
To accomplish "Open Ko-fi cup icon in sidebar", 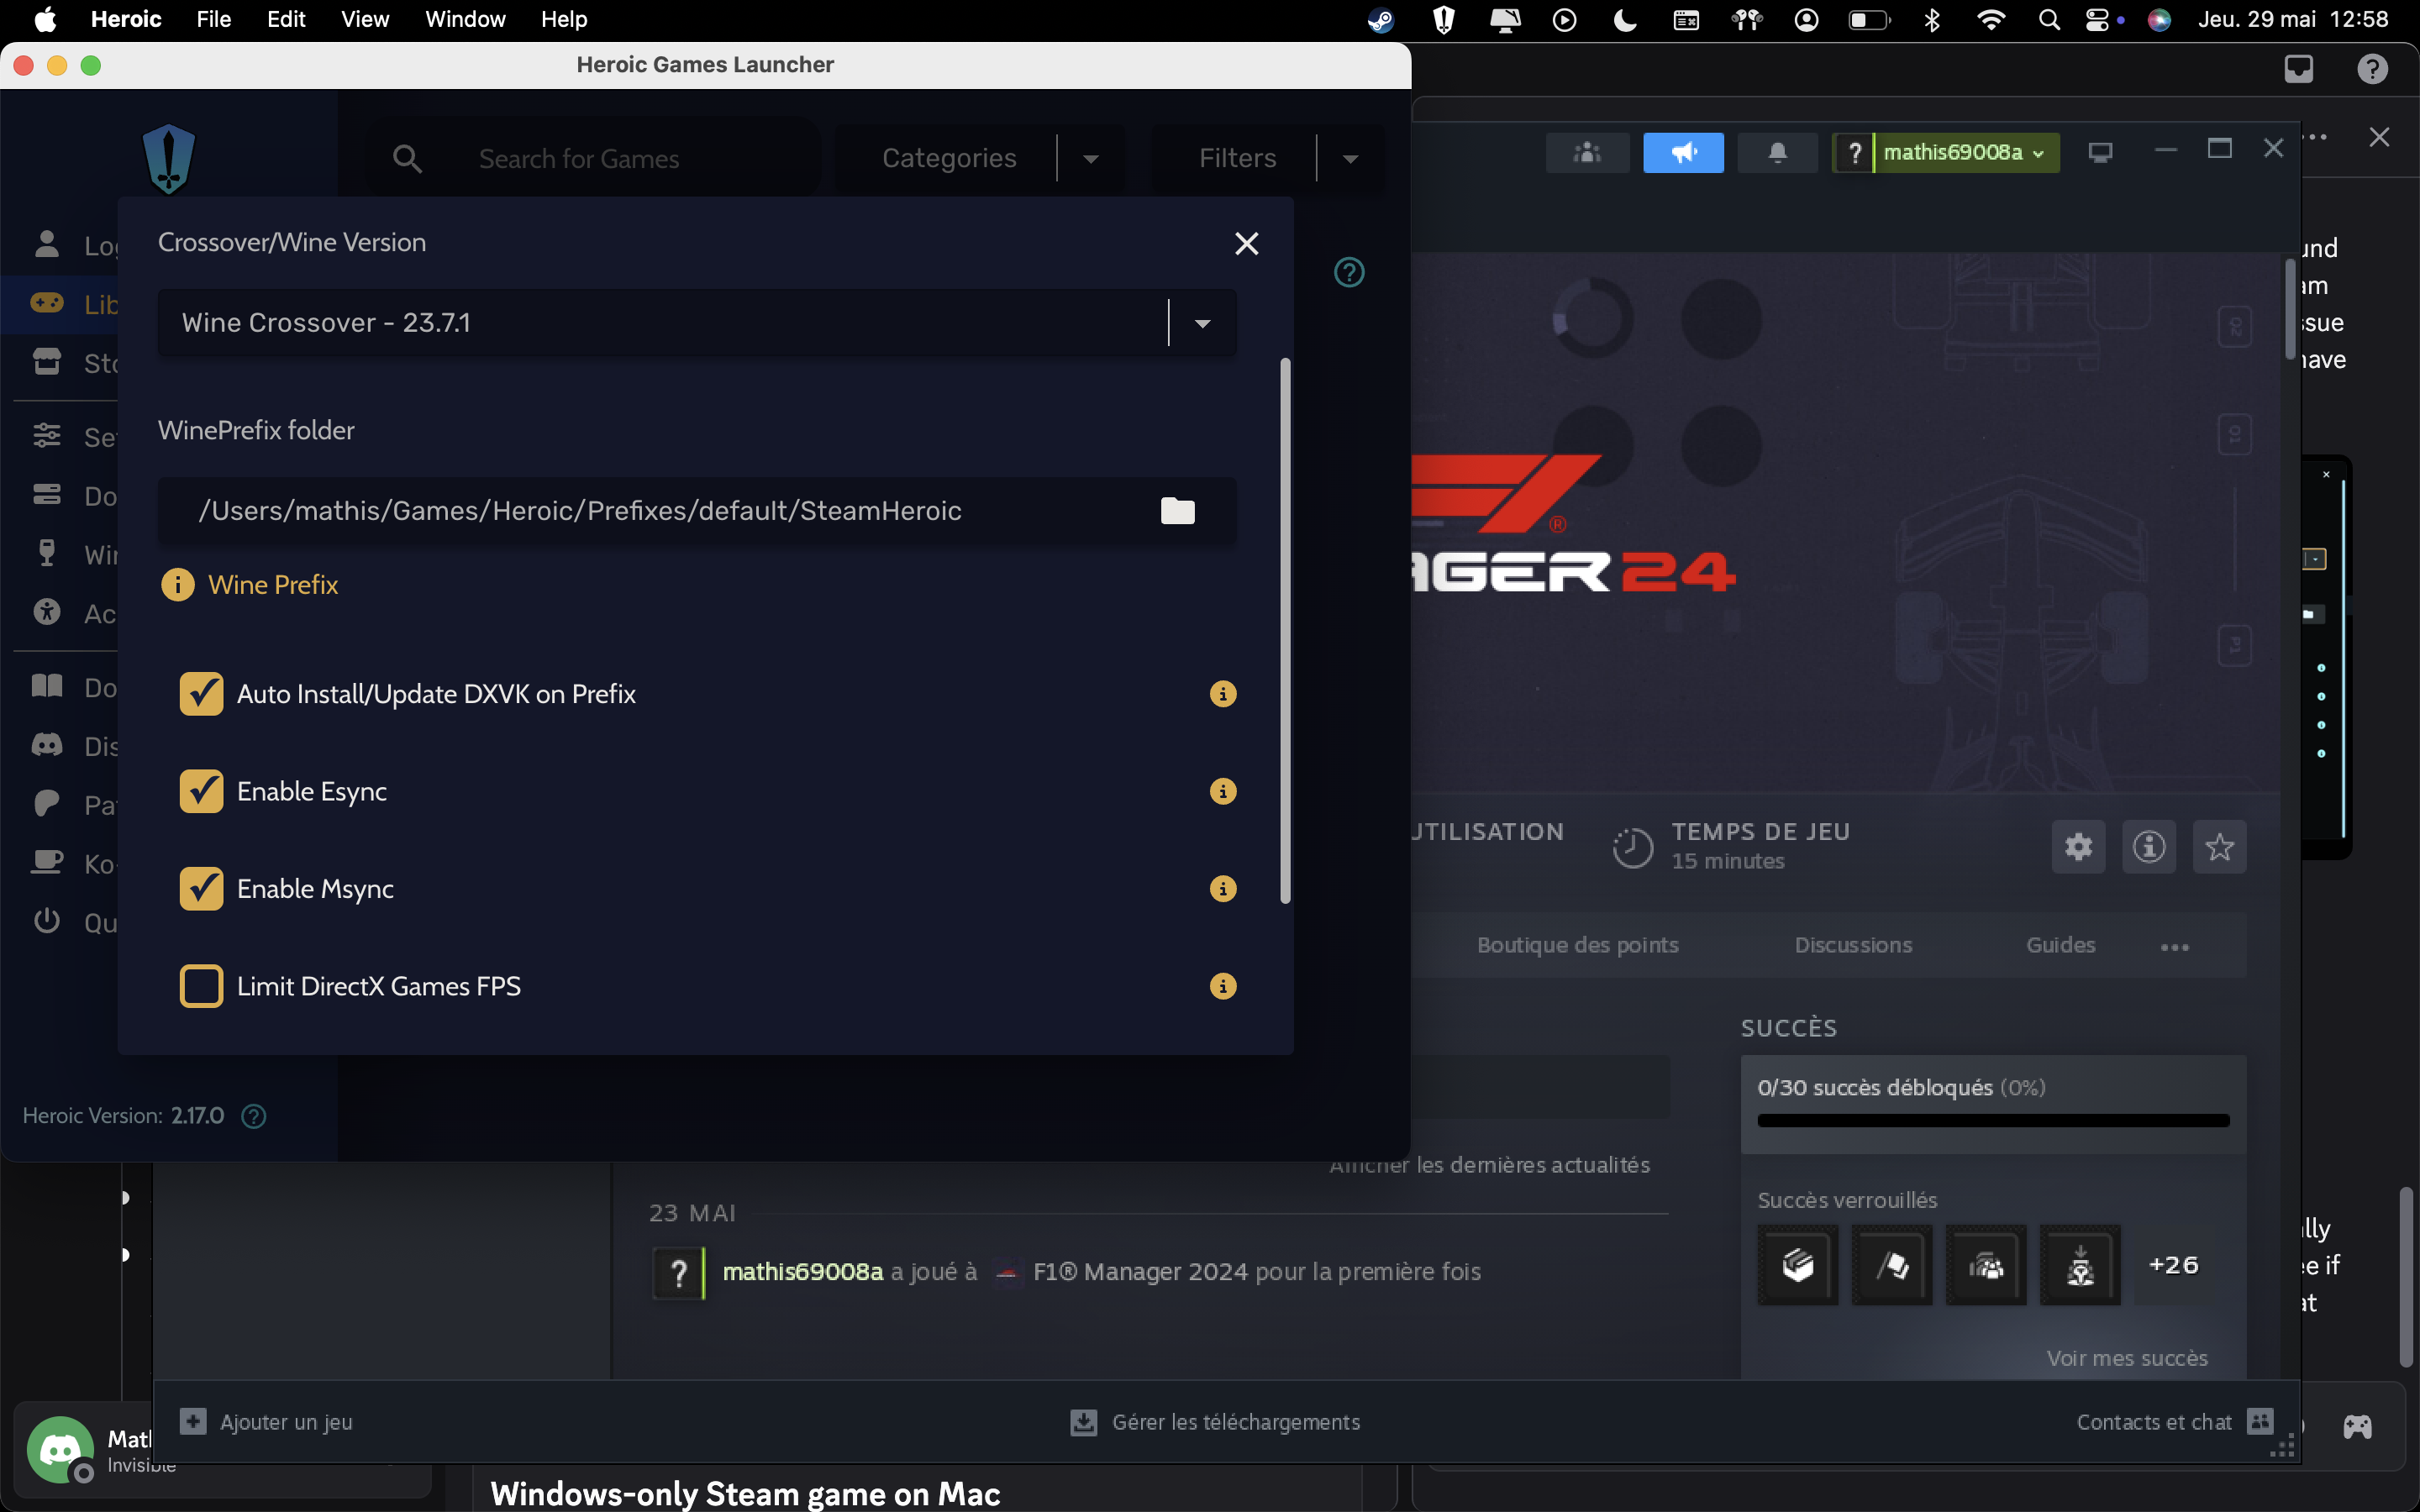I will (x=47, y=862).
